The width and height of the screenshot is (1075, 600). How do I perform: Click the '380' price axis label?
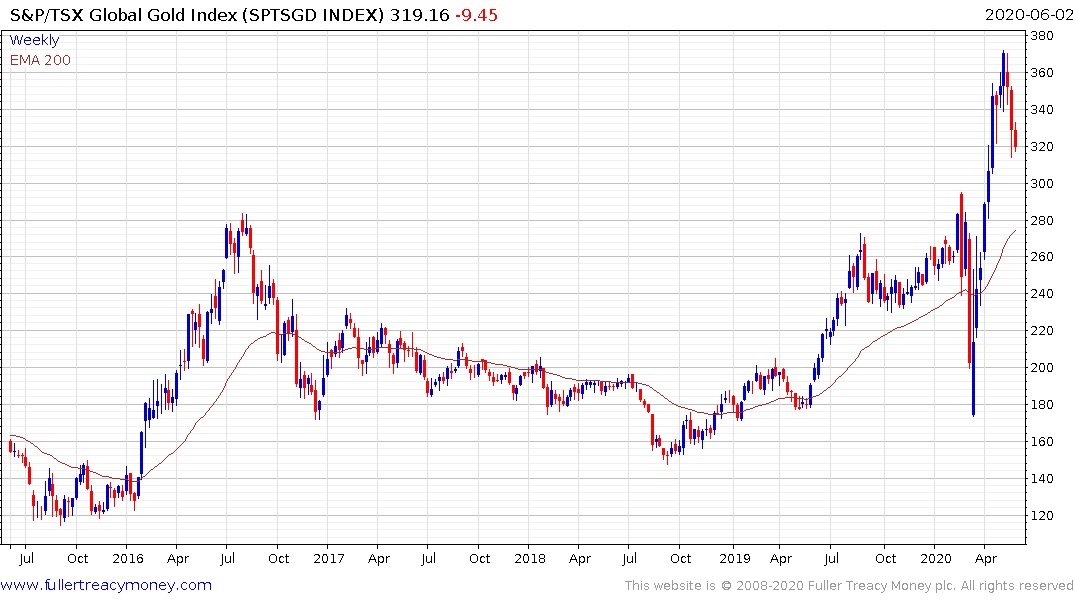coord(1042,36)
